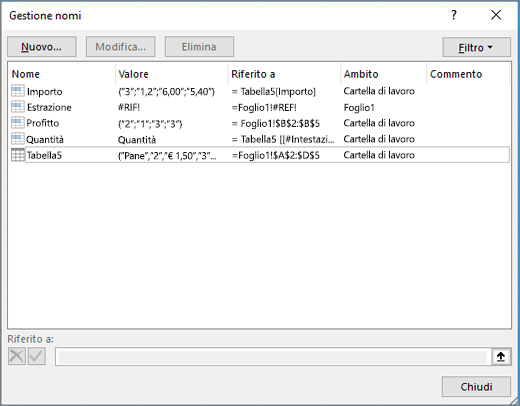Focus the Riferito a input field
The image size is (520, 406).
coord(273,357)
